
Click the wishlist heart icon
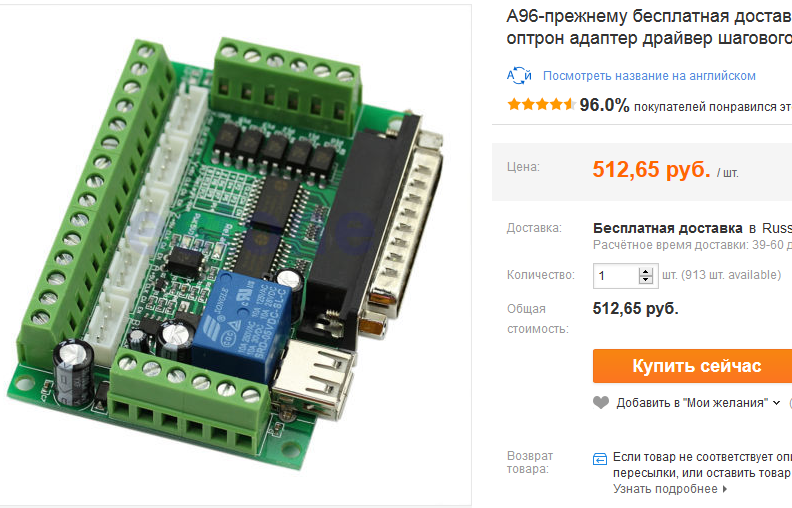601,403
